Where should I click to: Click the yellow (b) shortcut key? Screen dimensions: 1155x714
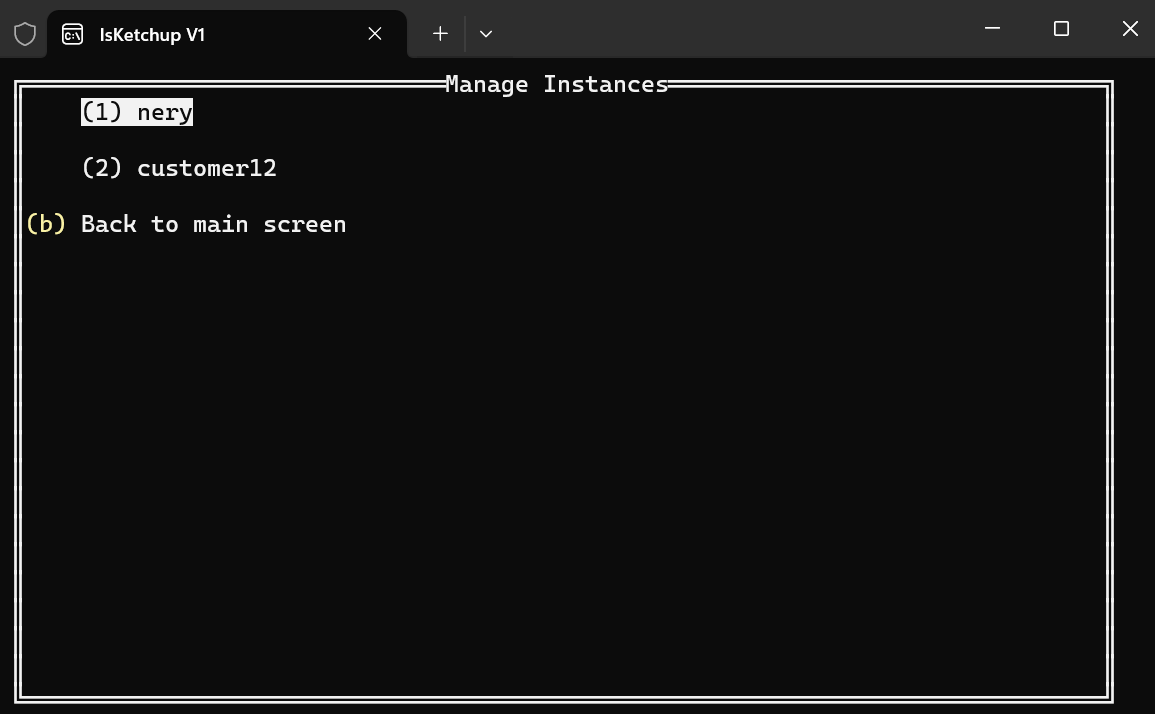coord(46,224)
